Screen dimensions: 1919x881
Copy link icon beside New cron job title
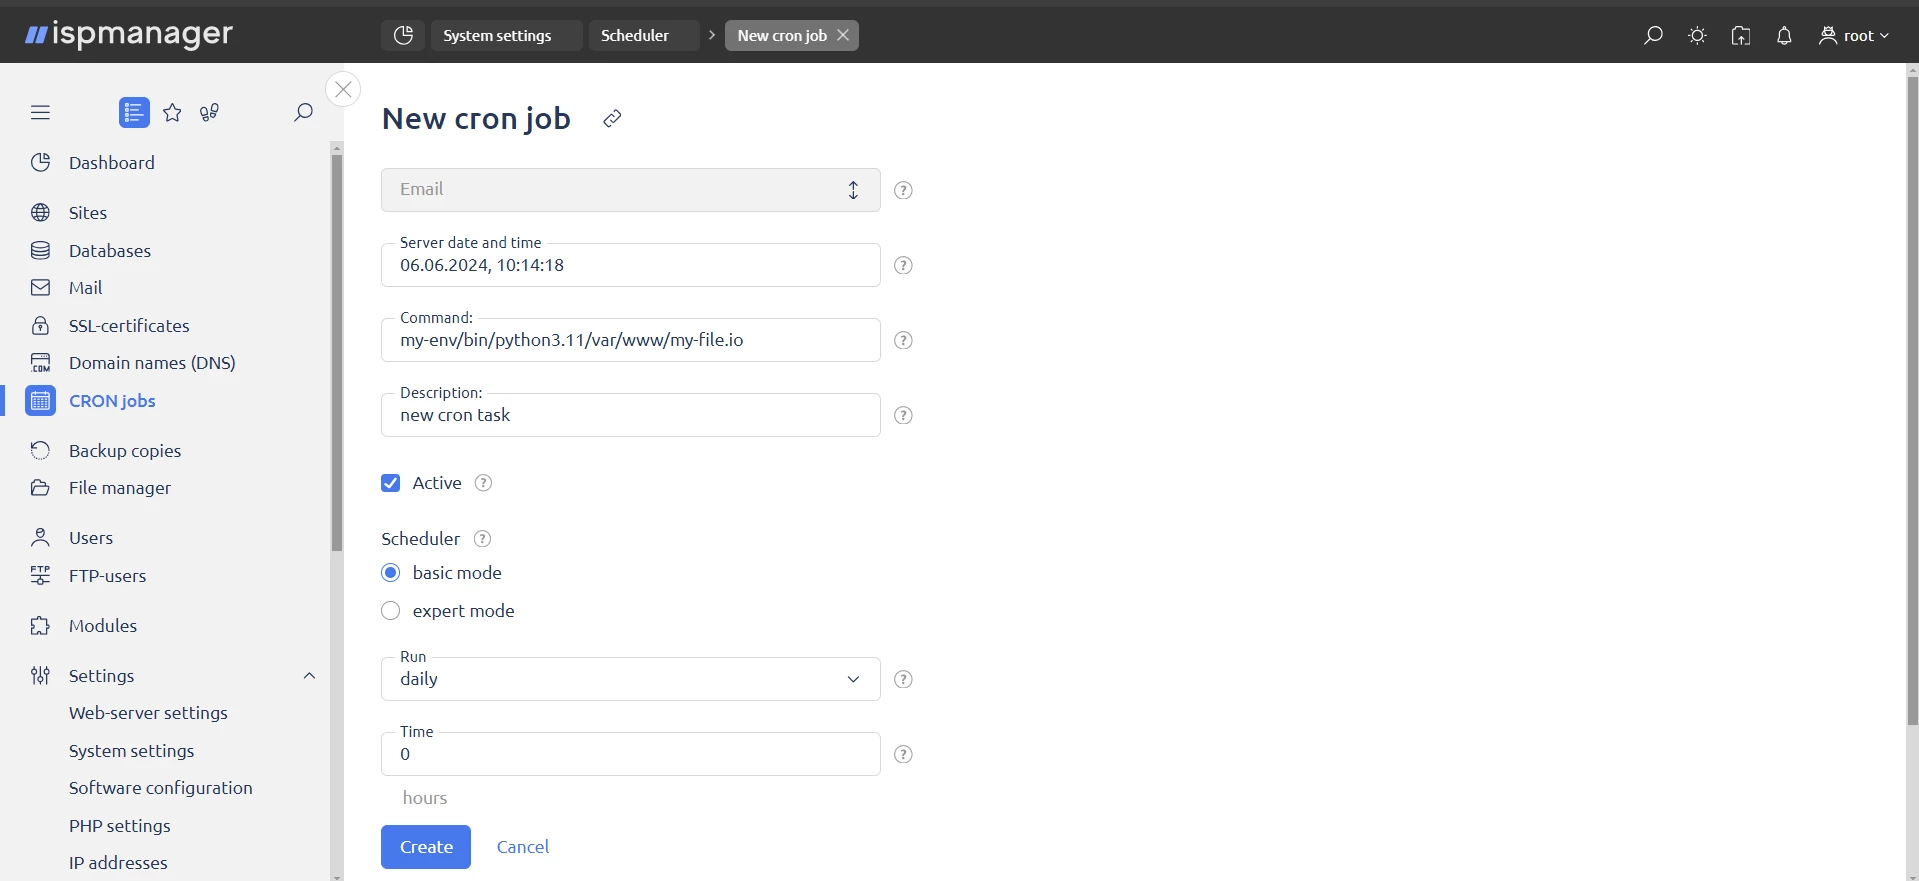[x=612, y=118]
